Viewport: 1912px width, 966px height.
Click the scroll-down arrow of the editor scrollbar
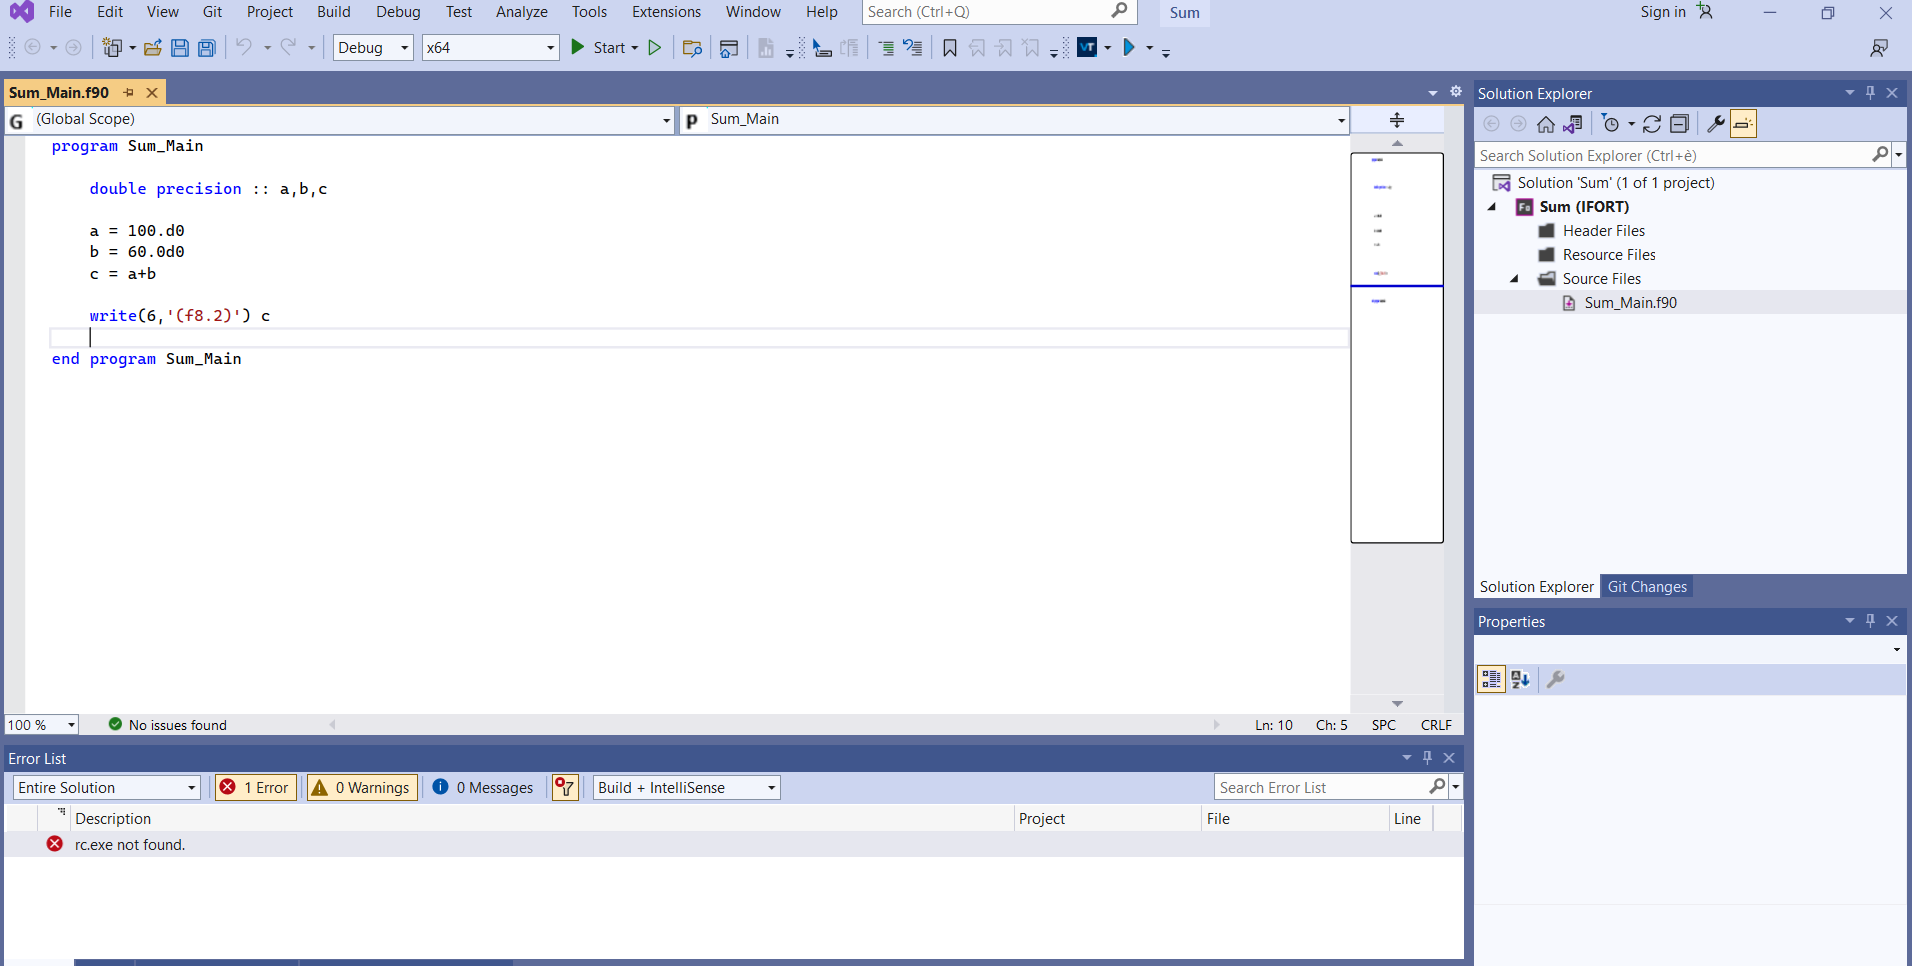coord(1397,704)
